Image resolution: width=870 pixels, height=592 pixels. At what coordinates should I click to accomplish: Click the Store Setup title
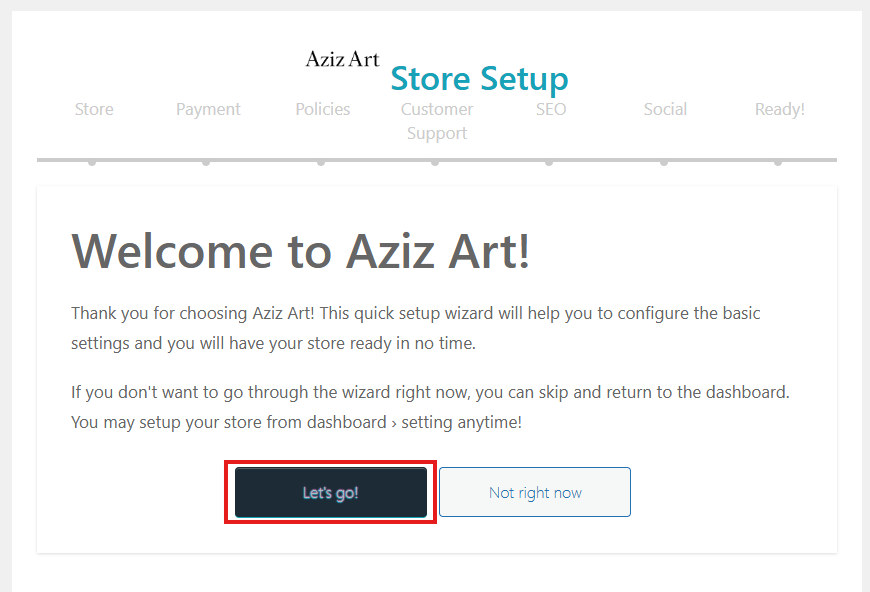coord(479,78)
